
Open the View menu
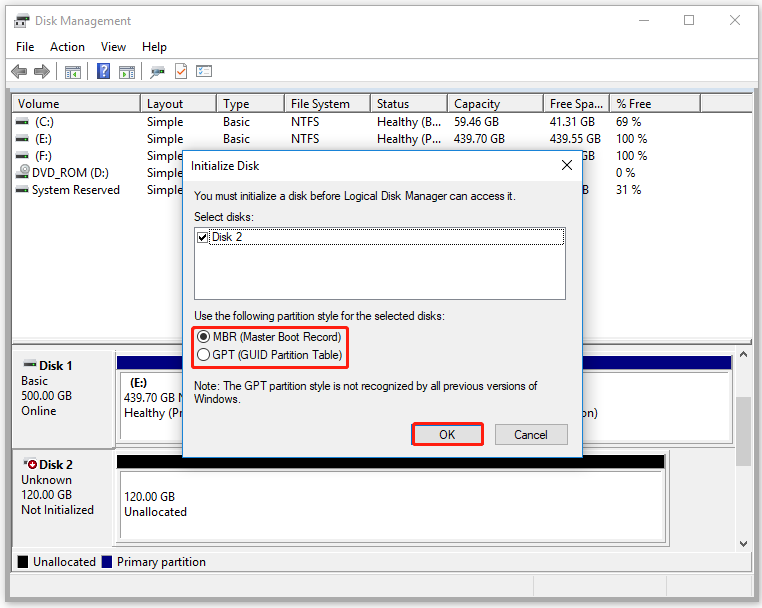(113, 47)
